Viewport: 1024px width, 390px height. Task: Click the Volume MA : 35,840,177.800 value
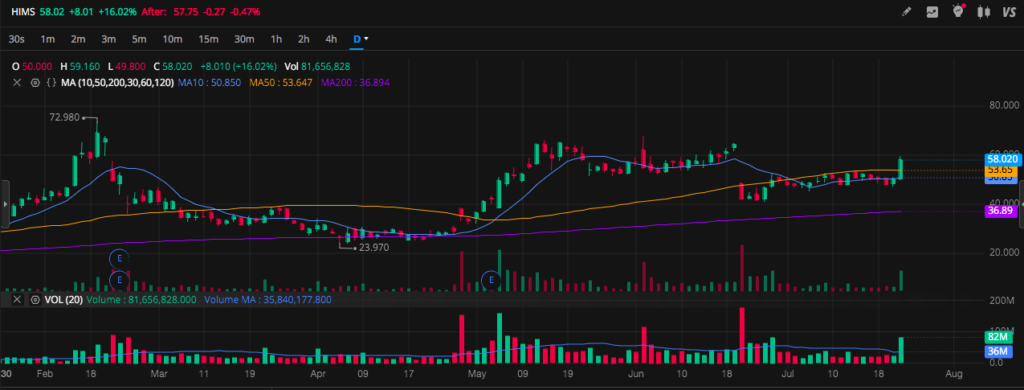(268, 300)
